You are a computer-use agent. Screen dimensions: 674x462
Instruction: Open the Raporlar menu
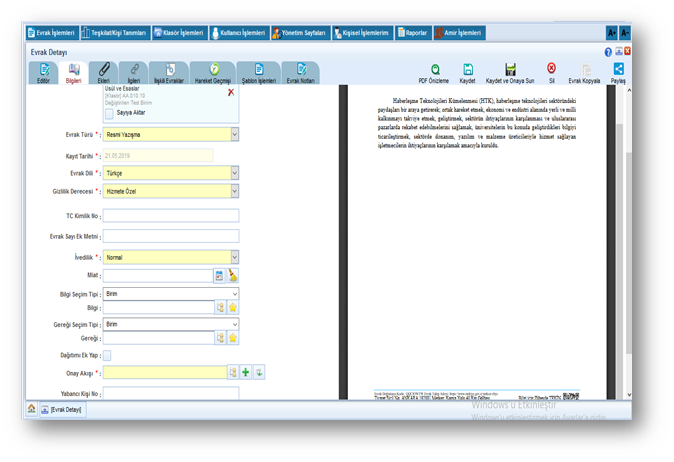[411, 32]
